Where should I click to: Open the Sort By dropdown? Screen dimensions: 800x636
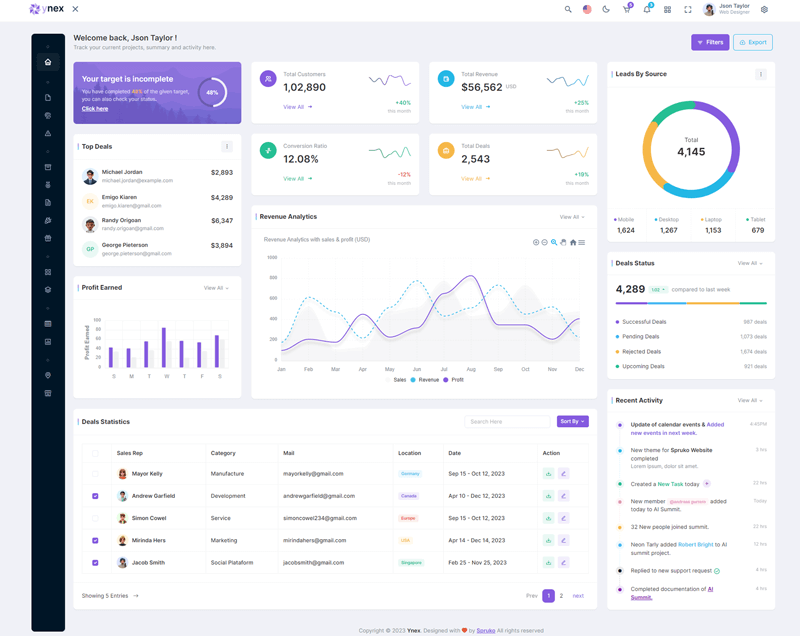[x=572, y=422]
